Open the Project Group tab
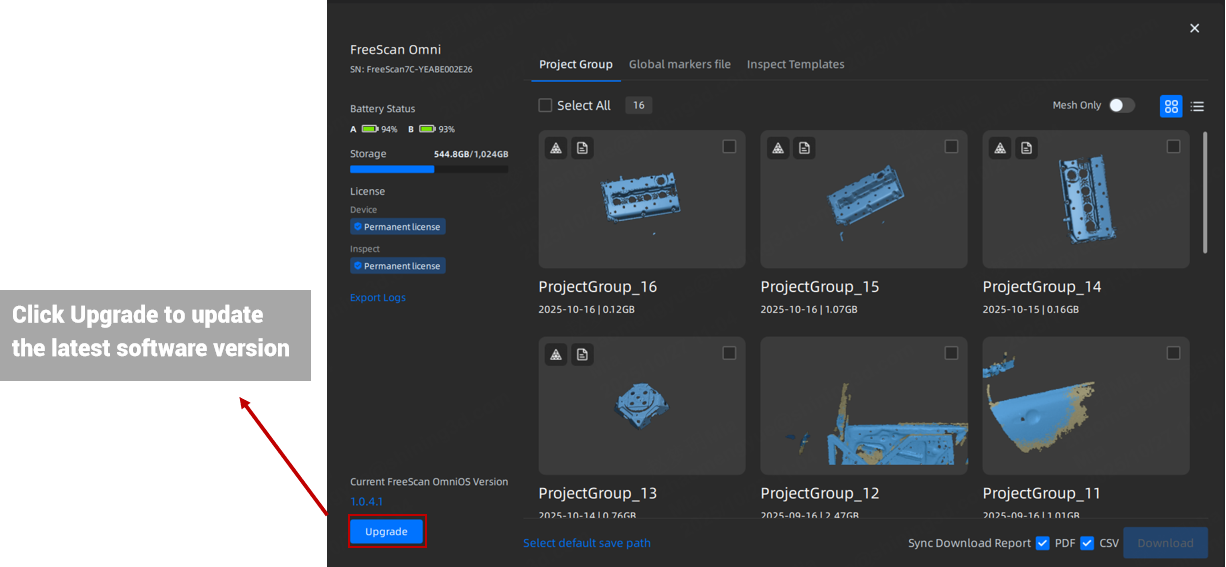The image size is (1226, 567). coord(576,64)
